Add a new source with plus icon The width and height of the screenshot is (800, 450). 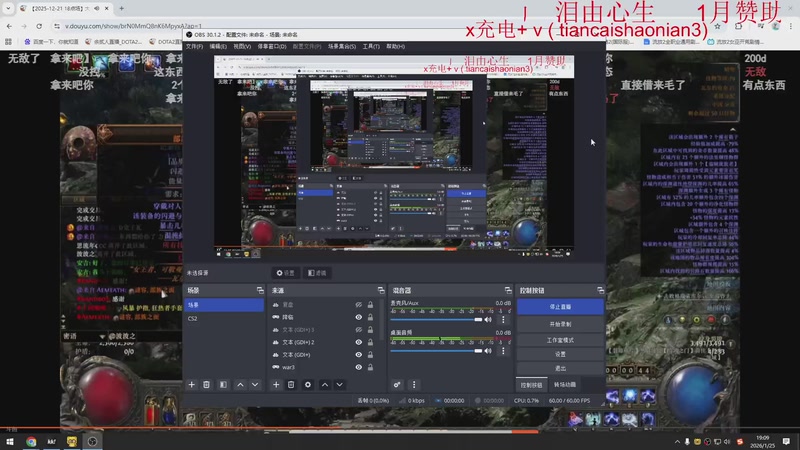(x=276, y=385)
